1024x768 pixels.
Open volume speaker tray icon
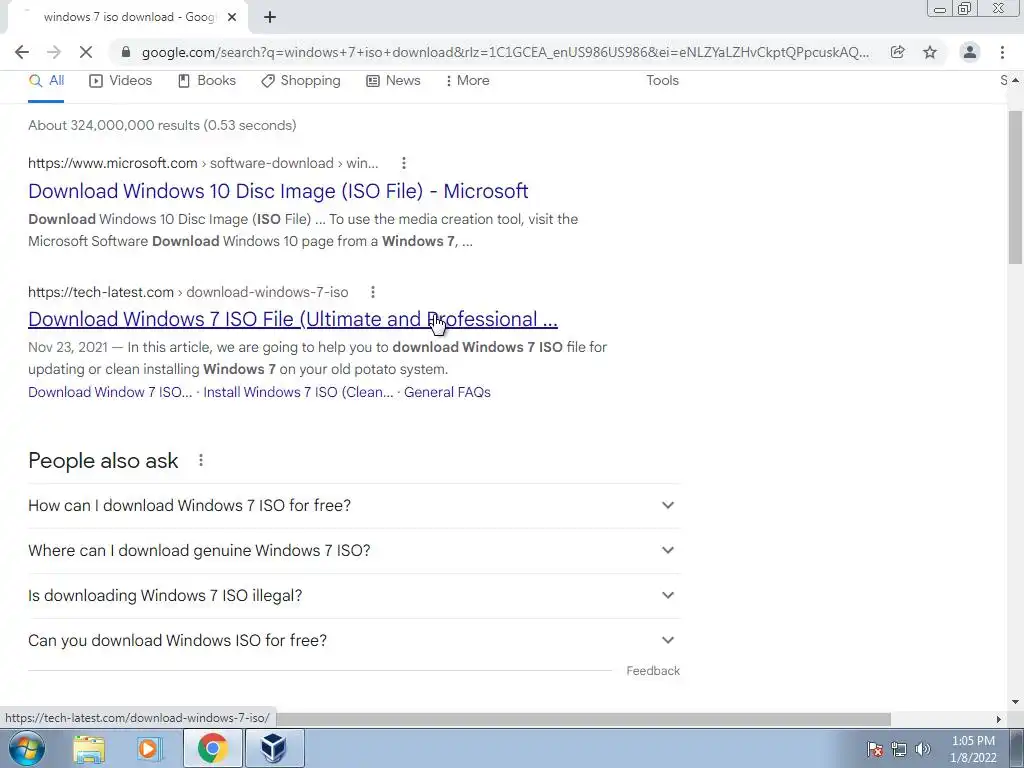click(x=923, y=749)
